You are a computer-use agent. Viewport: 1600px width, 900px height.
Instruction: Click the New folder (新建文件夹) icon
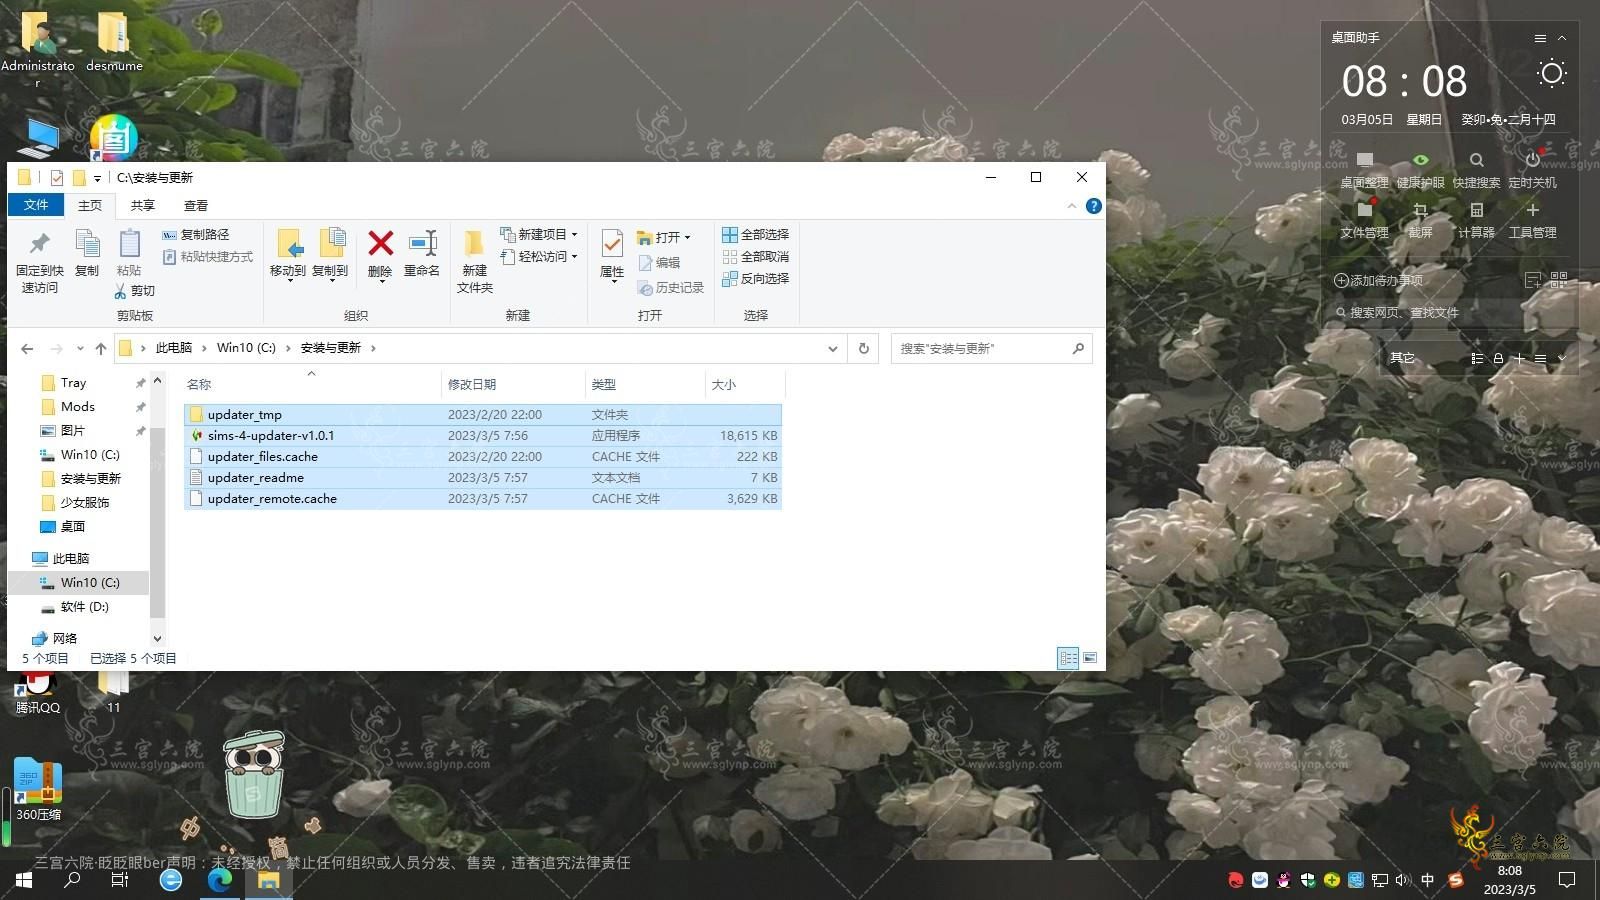click(474, 243)
